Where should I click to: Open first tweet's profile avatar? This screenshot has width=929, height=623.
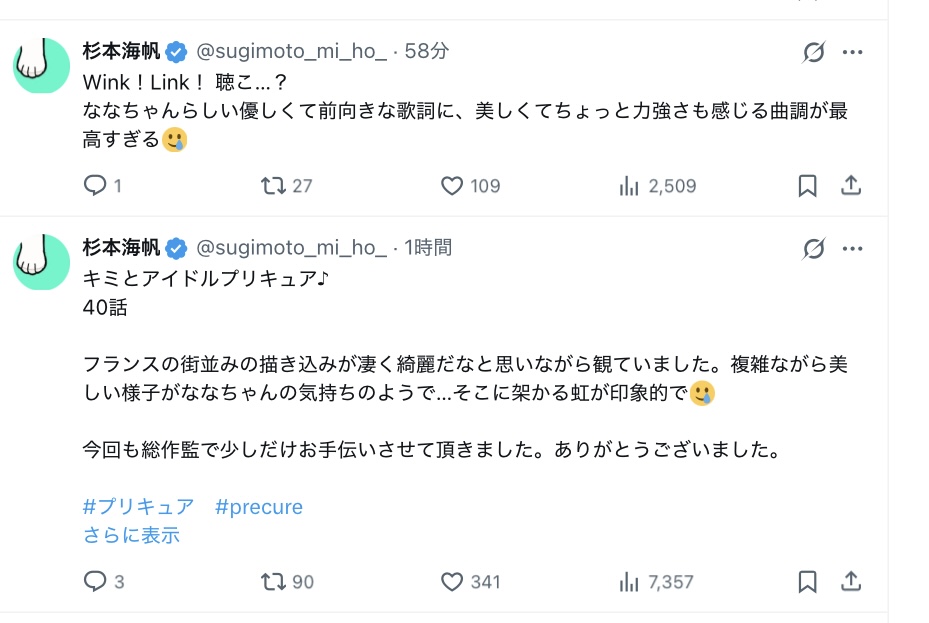pos(41,66)
